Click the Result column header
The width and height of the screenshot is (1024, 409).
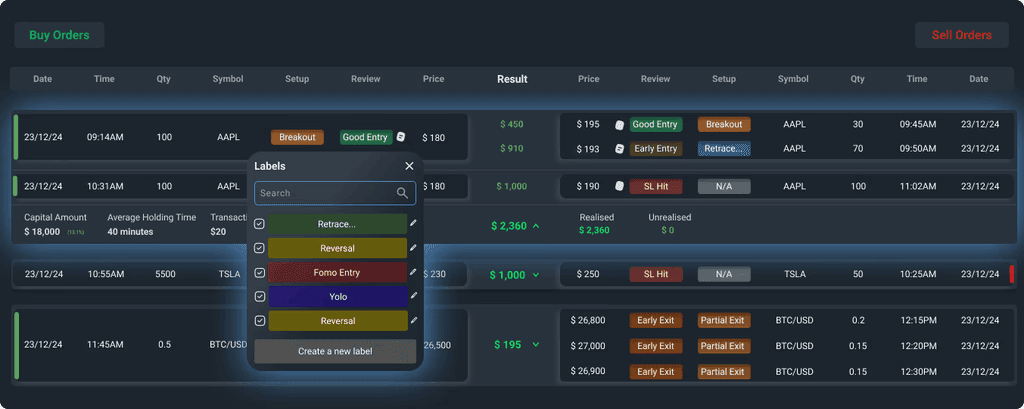pyautogui.click(x=513, y=79)
